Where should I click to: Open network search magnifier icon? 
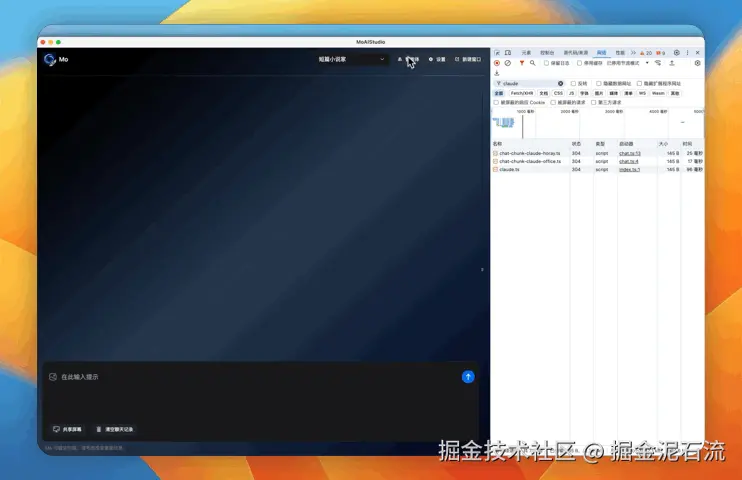[532, 63]
